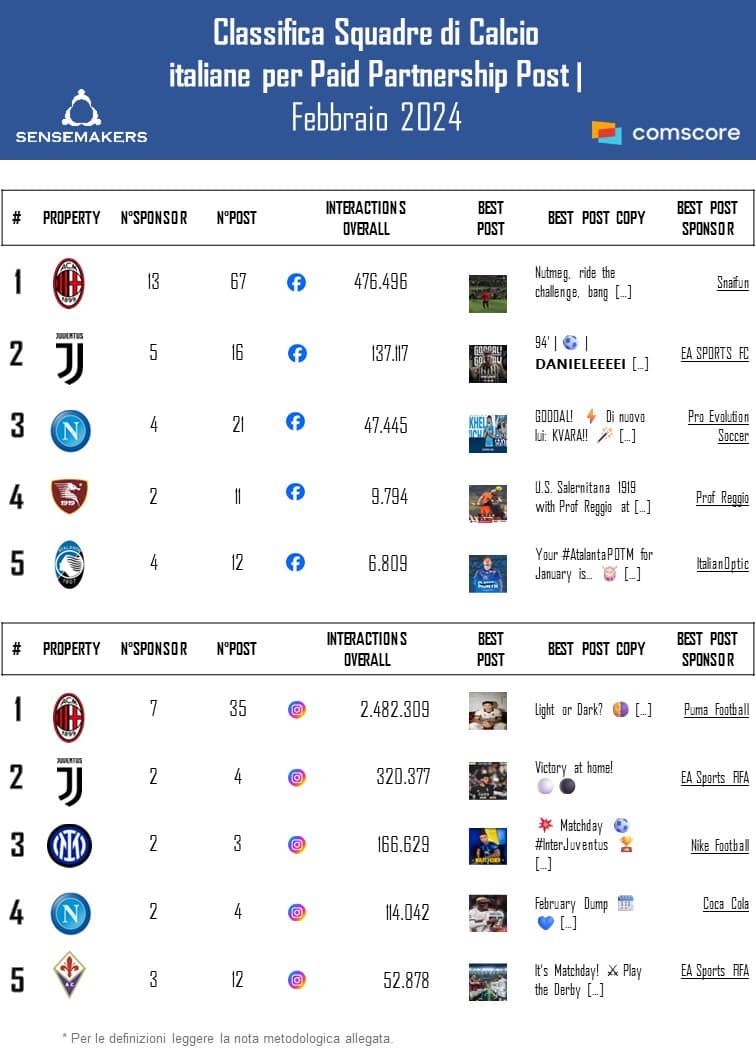
Task: Open Milan's best Facebook post thumbnail
Action: click(x=488, y=293)
